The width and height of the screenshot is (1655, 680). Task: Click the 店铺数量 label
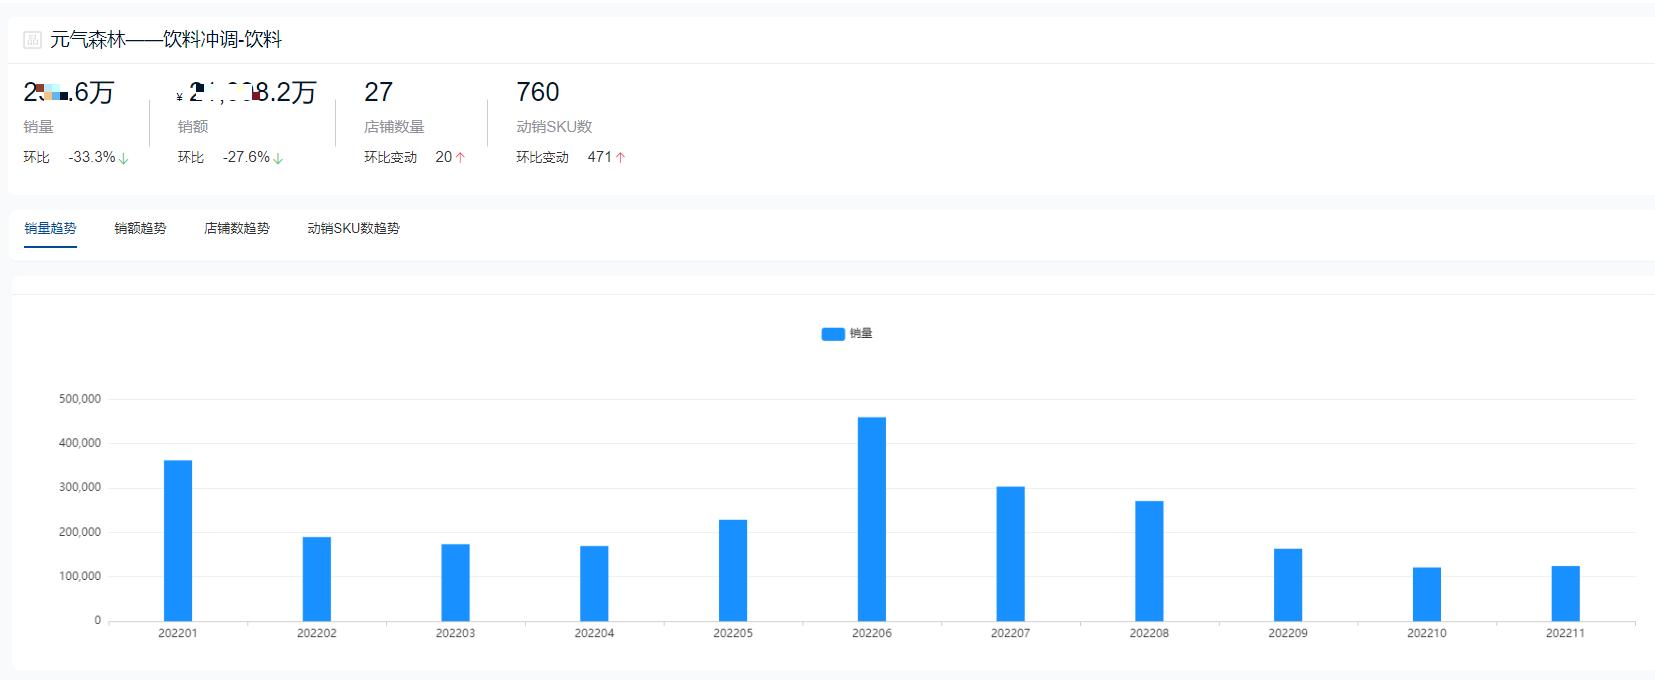pyautogui.click(x=394, y=127)
